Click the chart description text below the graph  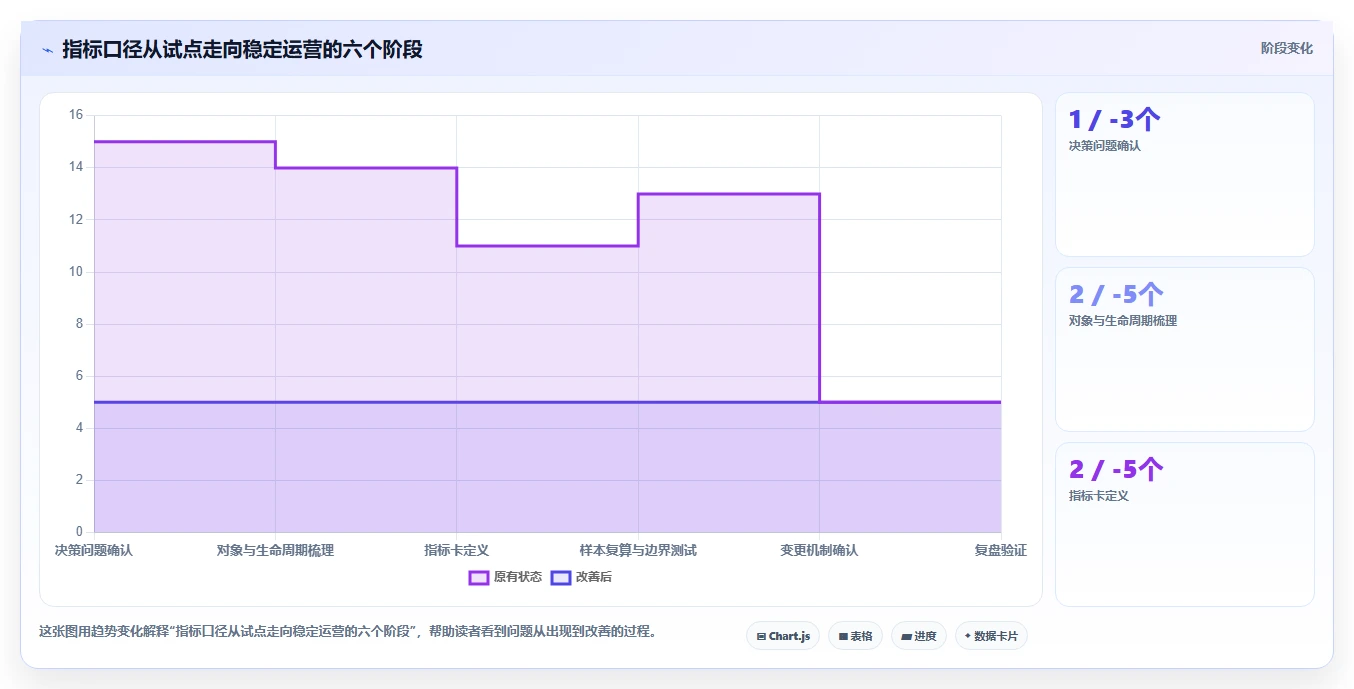pyautogui.click(x=348, y=632)
